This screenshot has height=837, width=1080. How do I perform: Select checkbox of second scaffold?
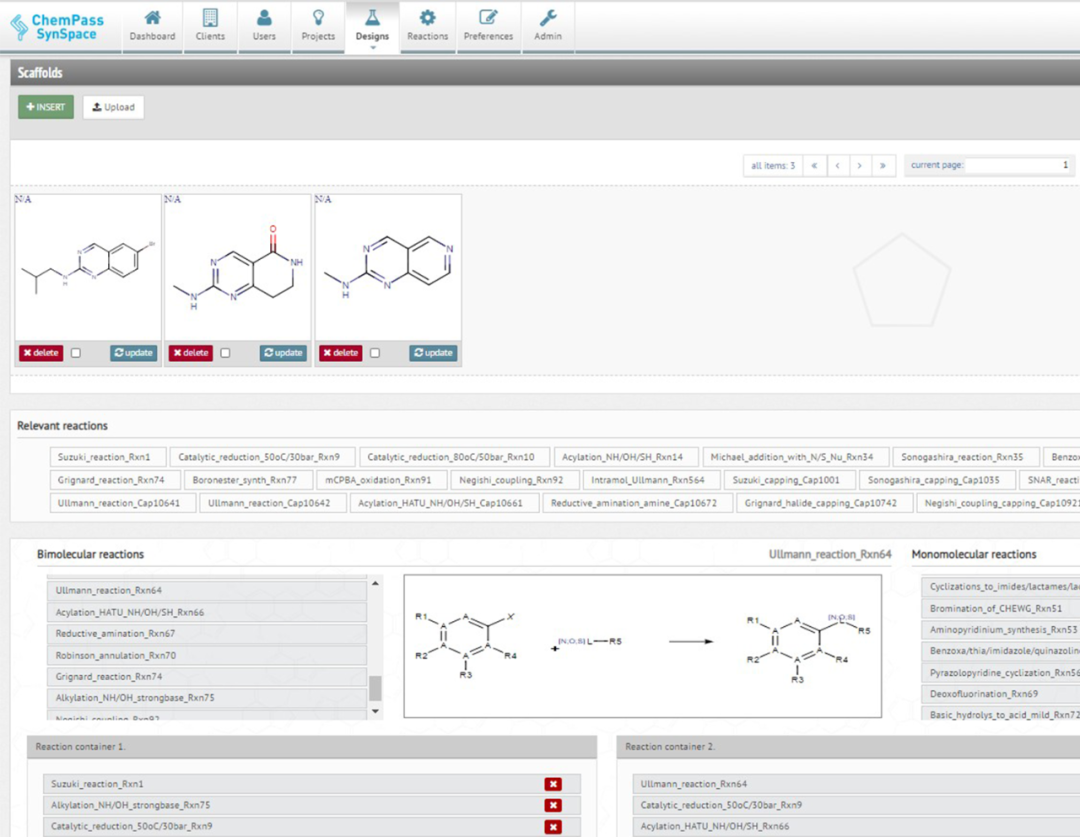tap(226, 353)
